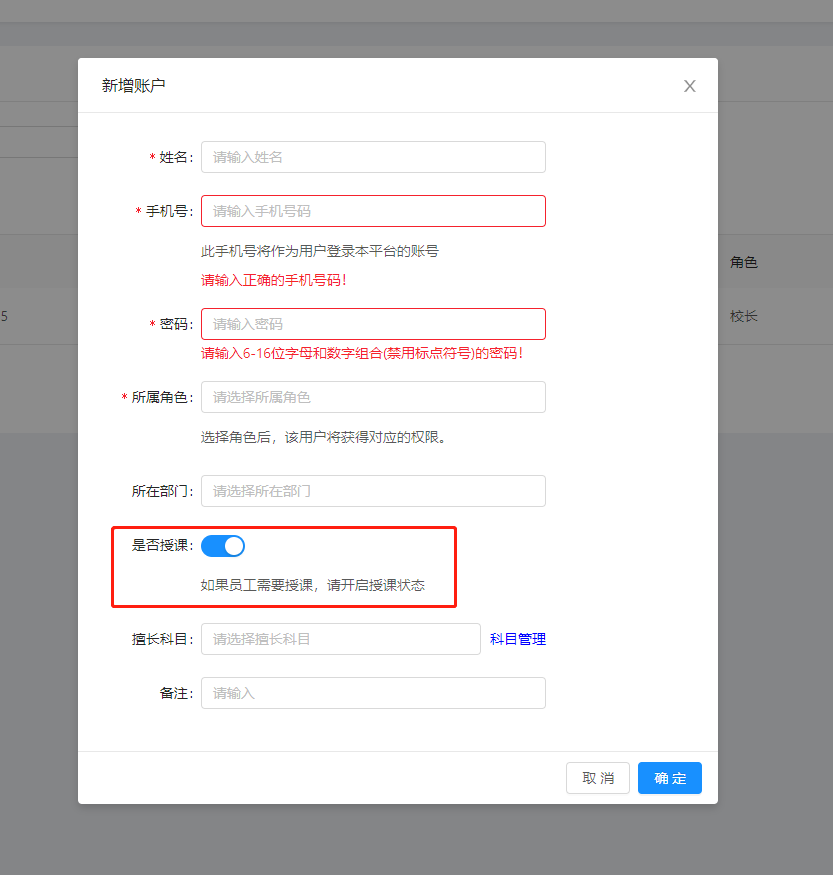Click the 确定 button

point(670,778)
